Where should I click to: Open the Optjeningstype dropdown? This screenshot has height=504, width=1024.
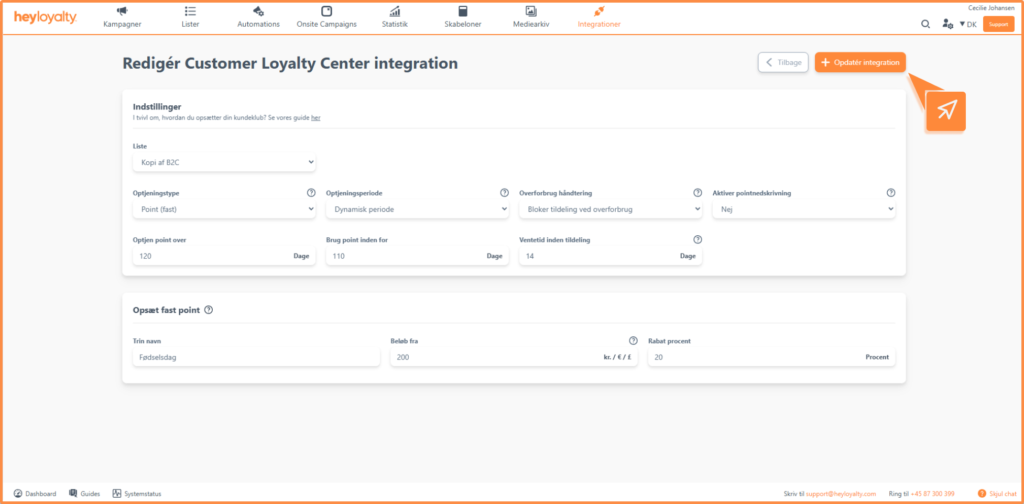(x=224, y=210)
